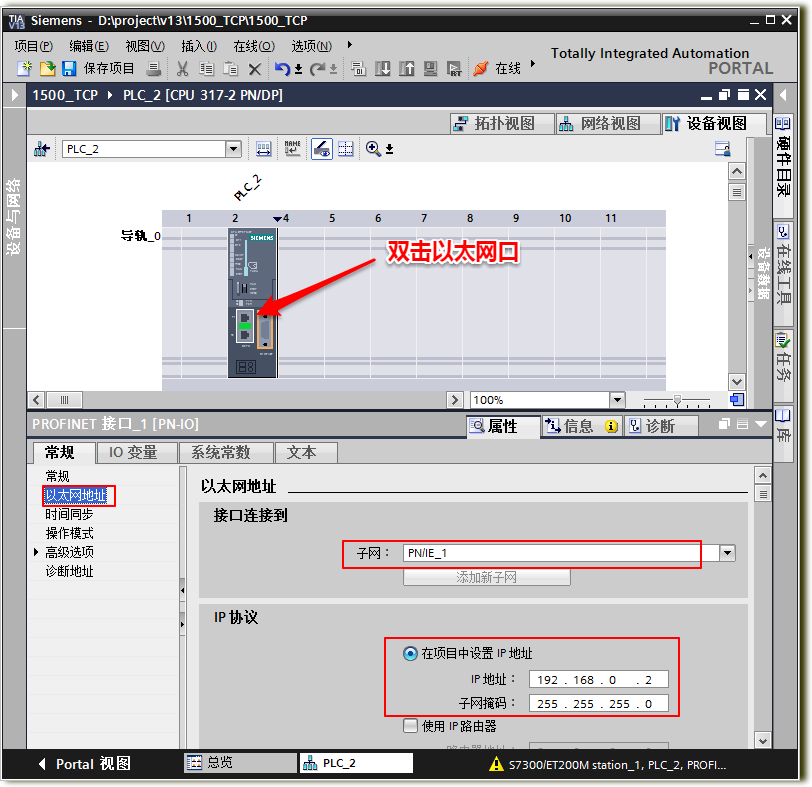
Task: Select the Ethernet port on the CPU
Action: point(245,326)
